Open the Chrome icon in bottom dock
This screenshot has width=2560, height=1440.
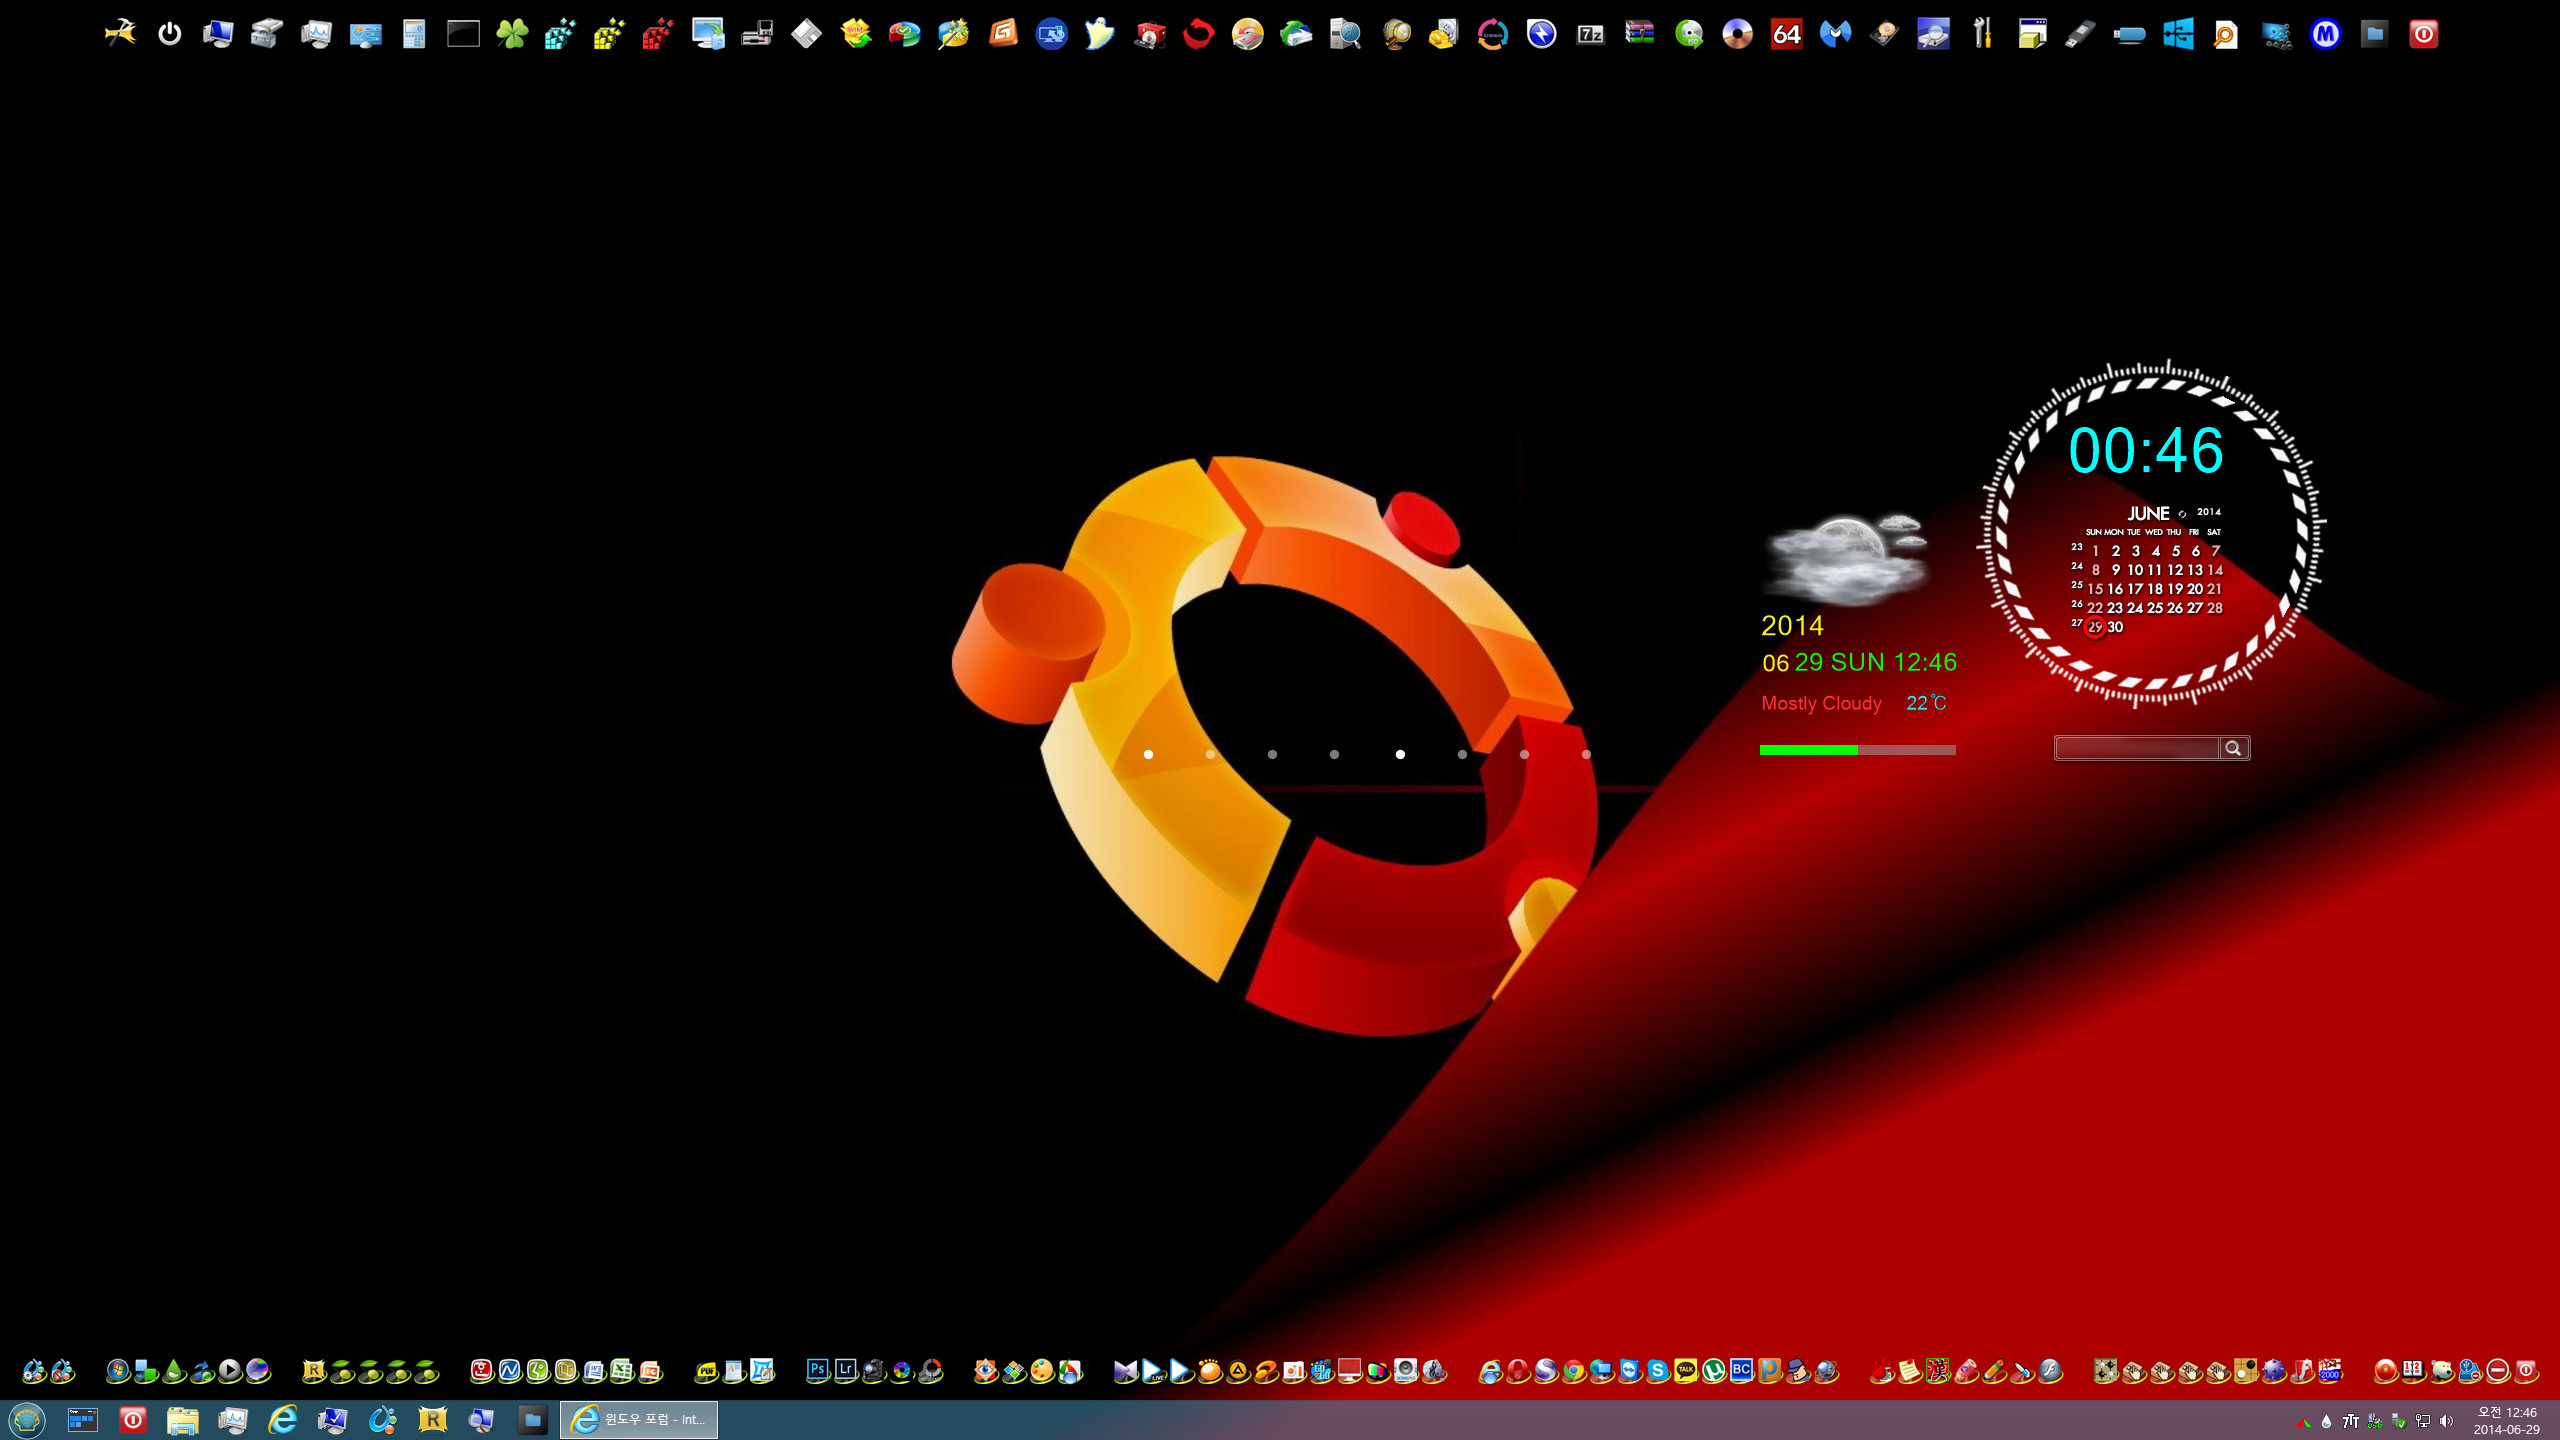1573,1370
